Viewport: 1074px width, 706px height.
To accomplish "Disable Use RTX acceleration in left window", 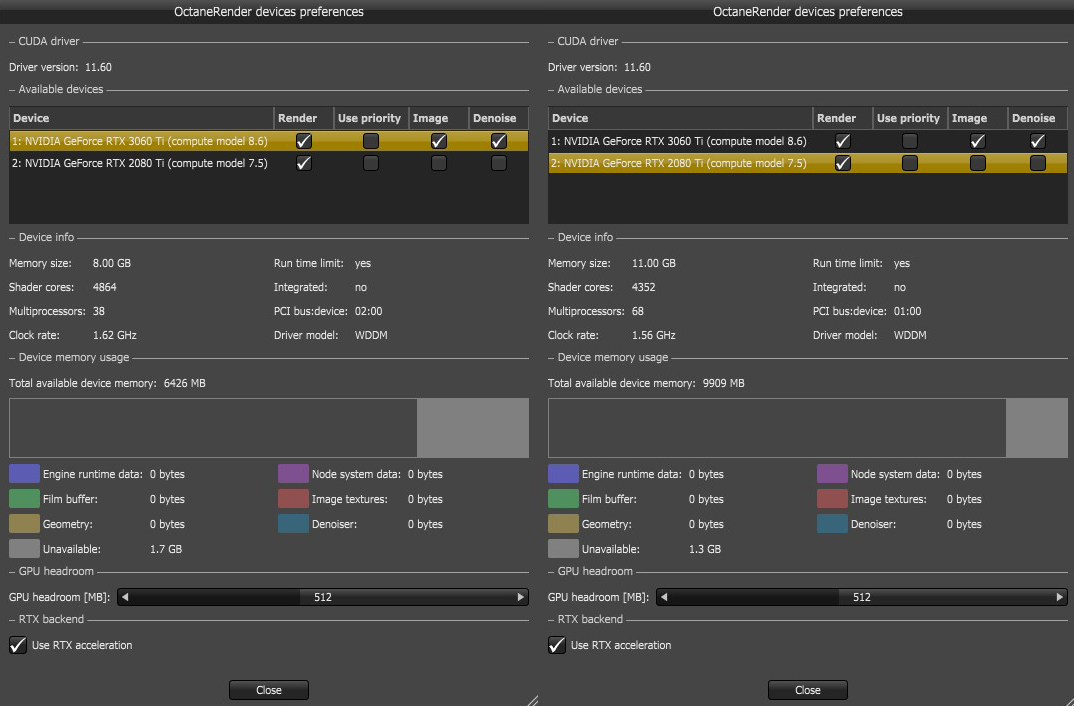I will pos(18,645).
